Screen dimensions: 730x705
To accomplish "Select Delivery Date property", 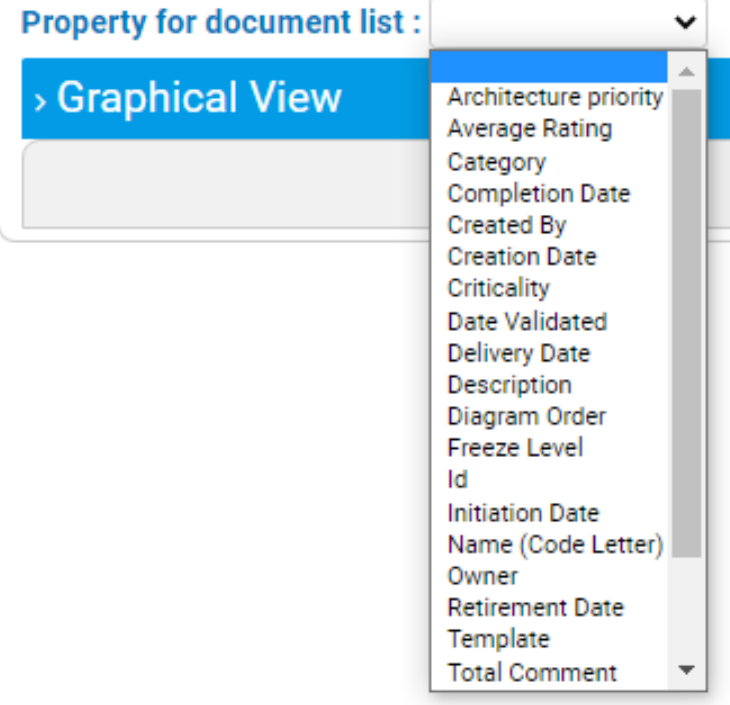I will (518, 353).
